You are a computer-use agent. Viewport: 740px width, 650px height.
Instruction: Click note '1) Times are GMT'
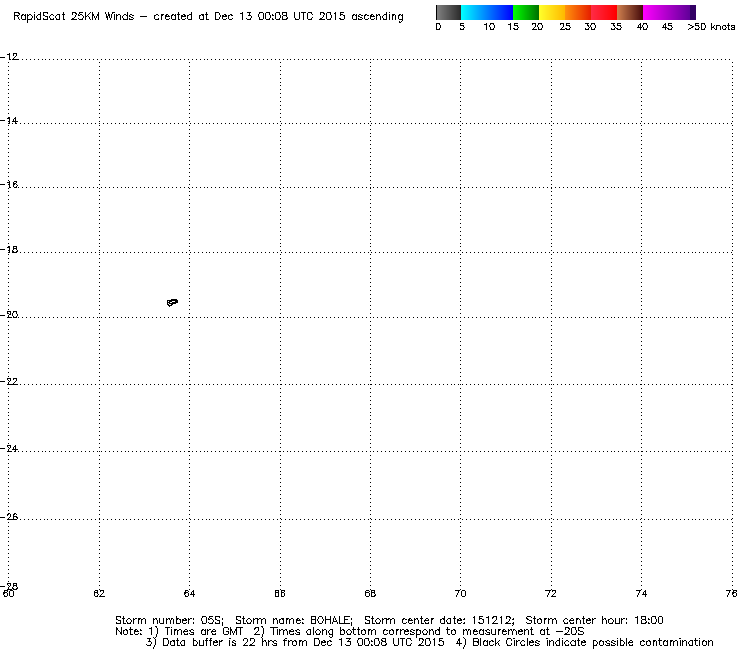click(195, 632)
